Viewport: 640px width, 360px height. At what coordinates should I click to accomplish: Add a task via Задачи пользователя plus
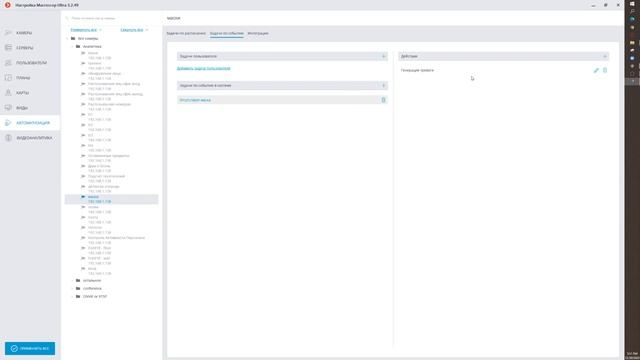tap(383, 56)
